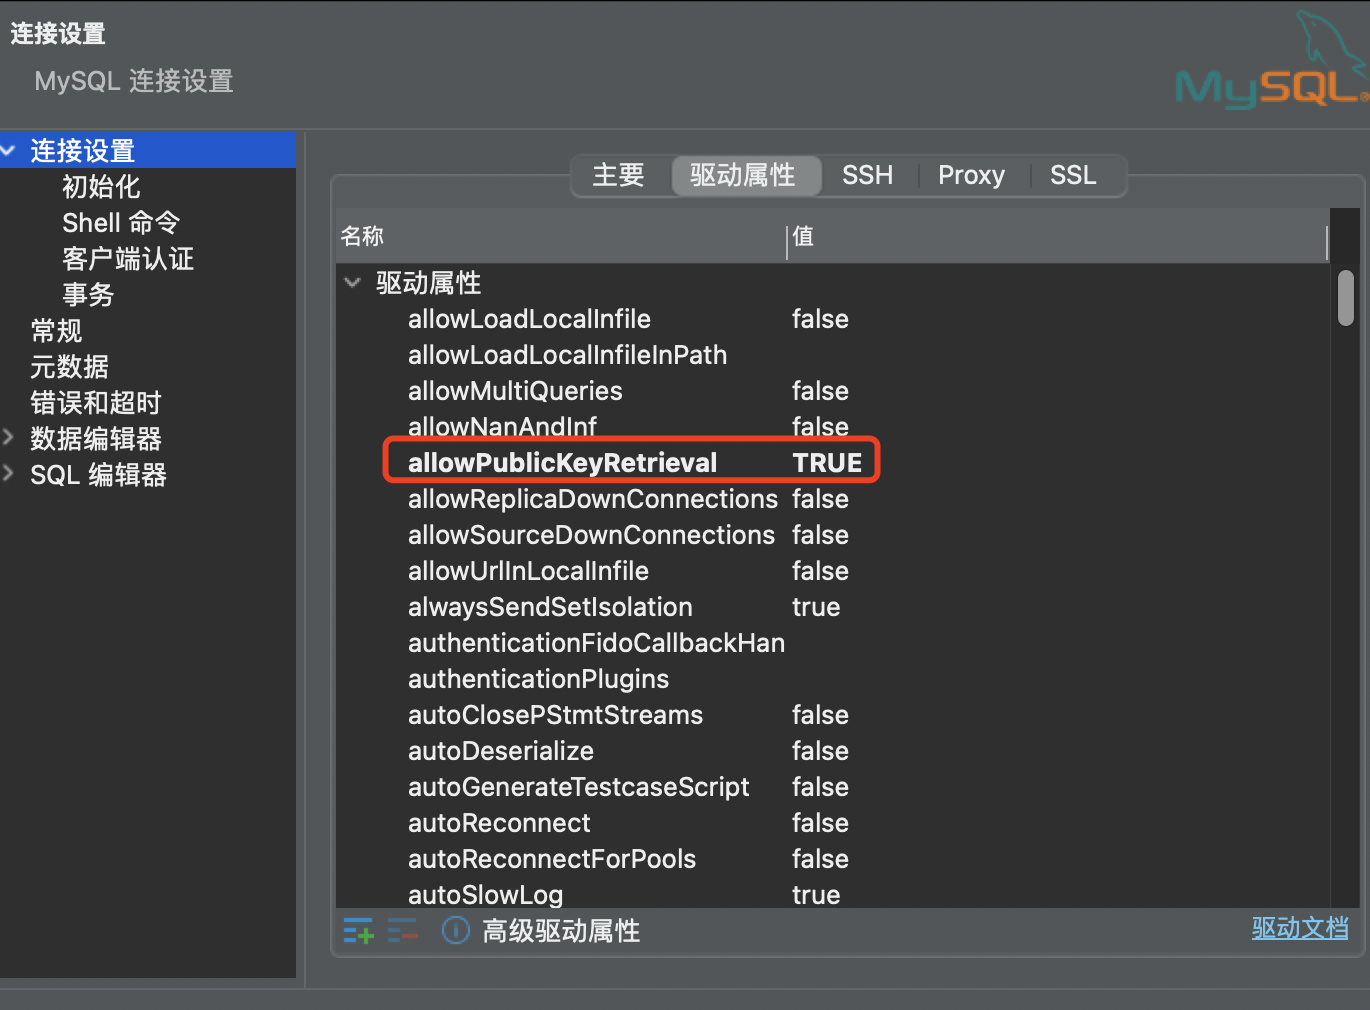
Task: Select the allowUrlInLocalInfile property
Action: coord(528,571)
